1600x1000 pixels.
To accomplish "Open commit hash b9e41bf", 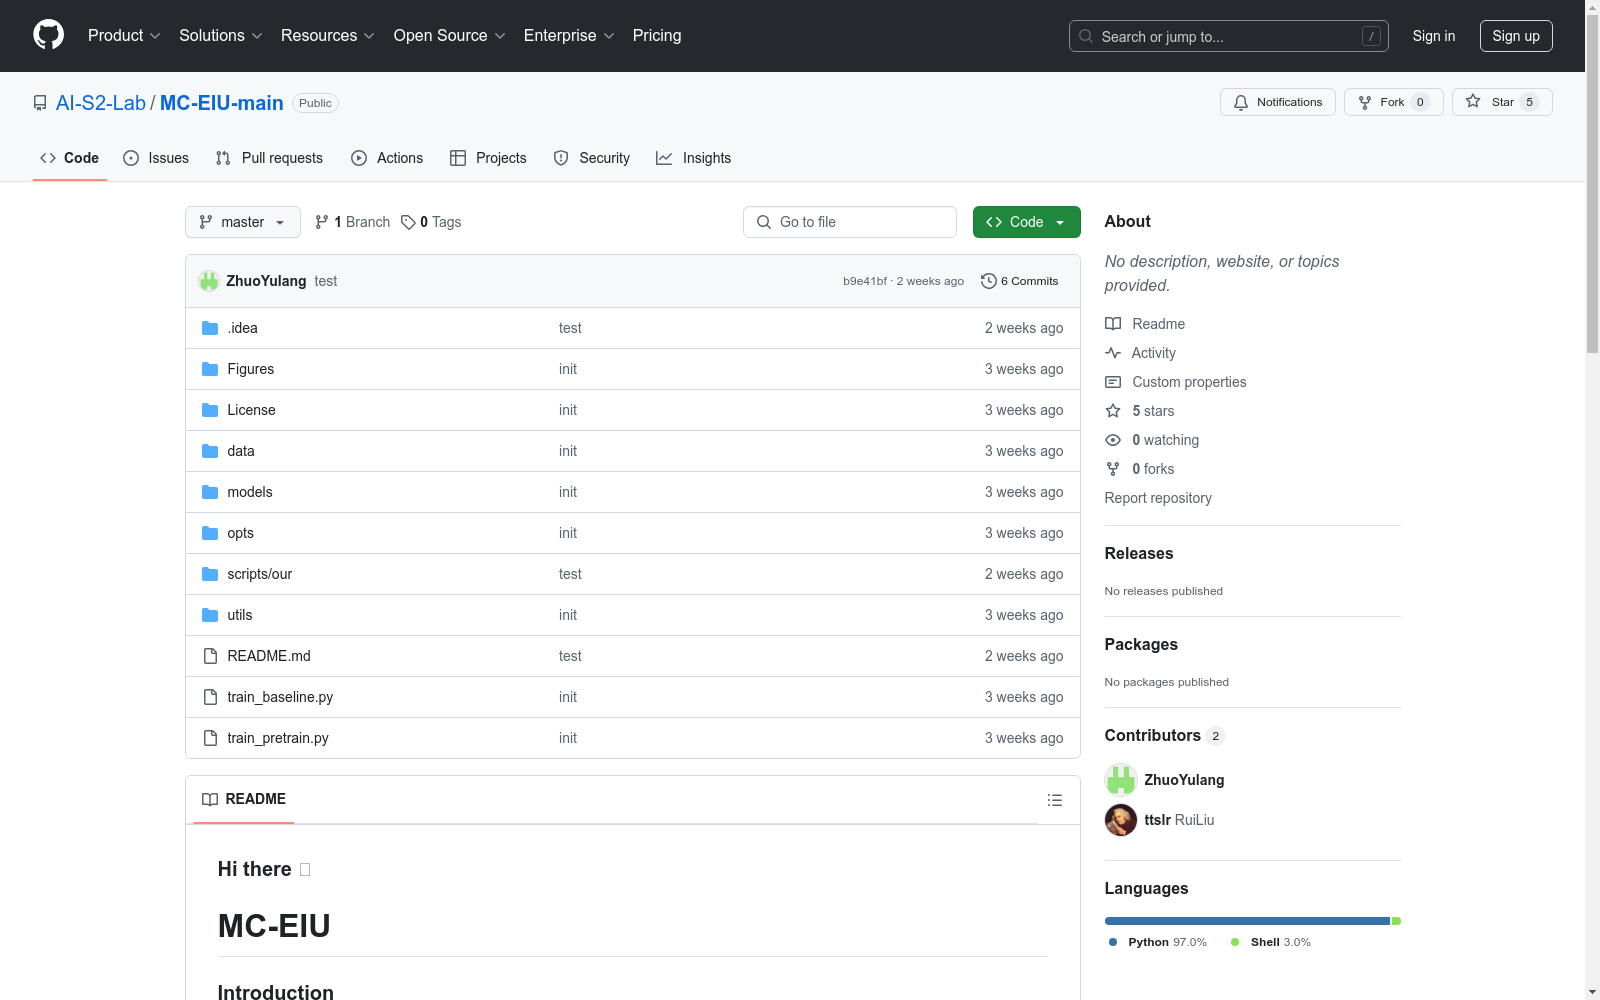I will coord(865,281).
